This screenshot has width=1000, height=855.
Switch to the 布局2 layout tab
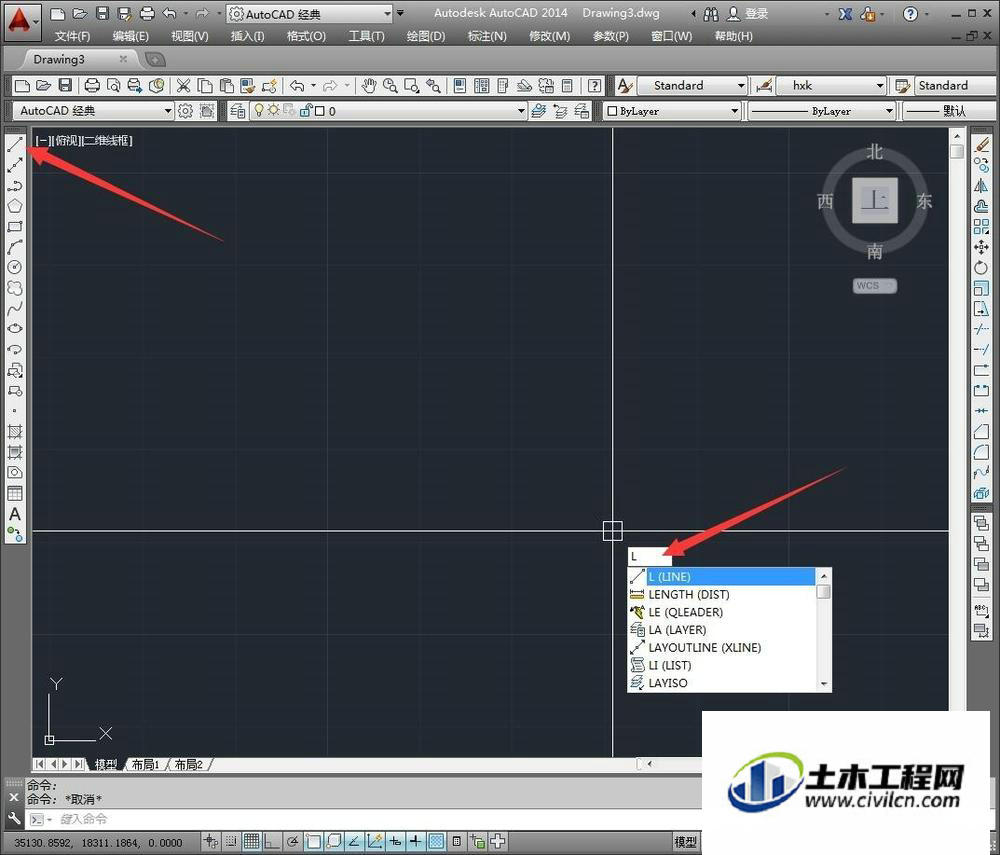click(x=189, y=764)
